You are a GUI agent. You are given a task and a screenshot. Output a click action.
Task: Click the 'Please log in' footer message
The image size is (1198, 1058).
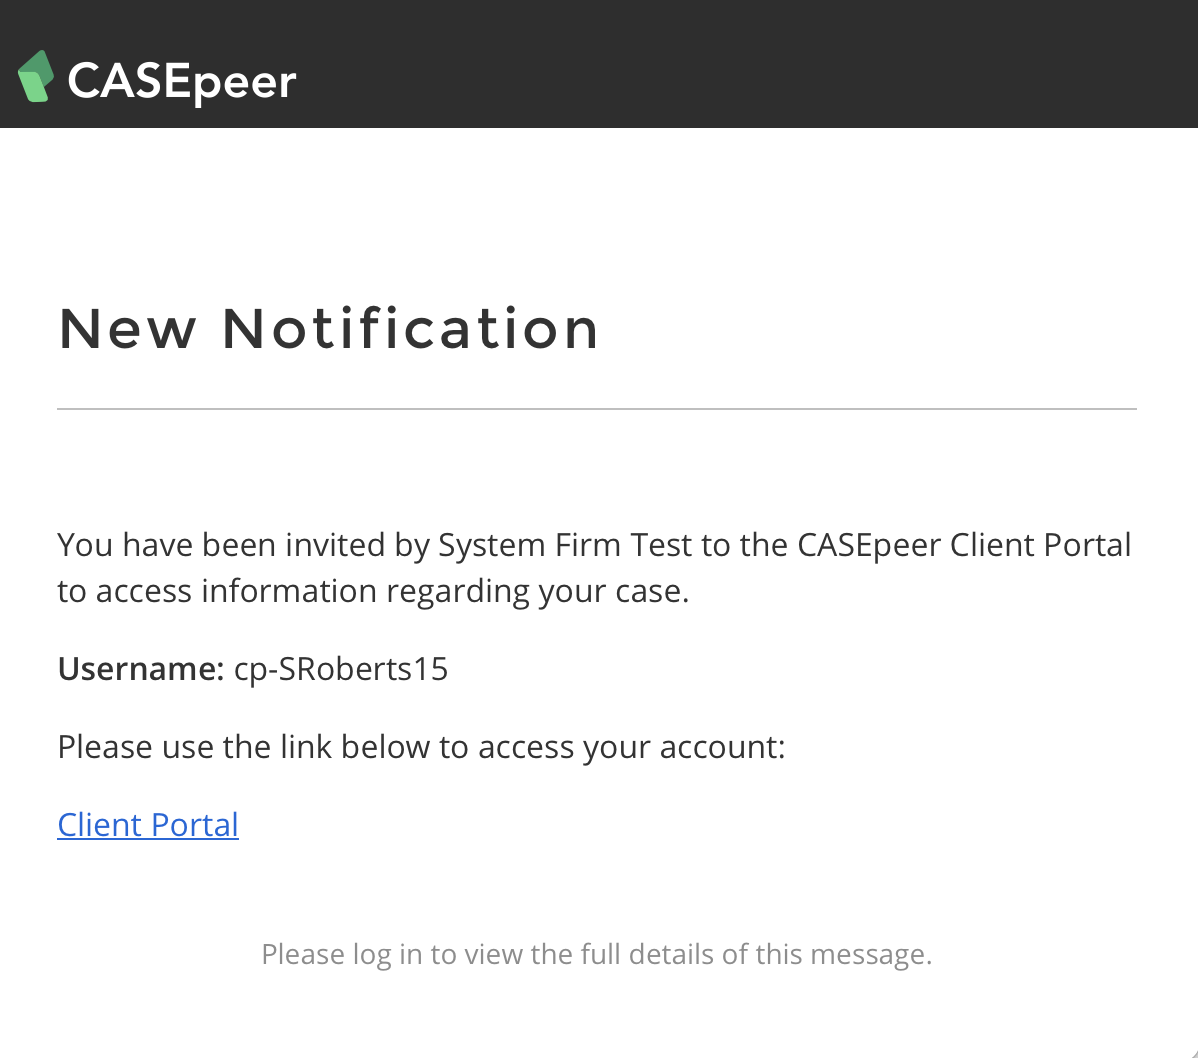(597, 954)
